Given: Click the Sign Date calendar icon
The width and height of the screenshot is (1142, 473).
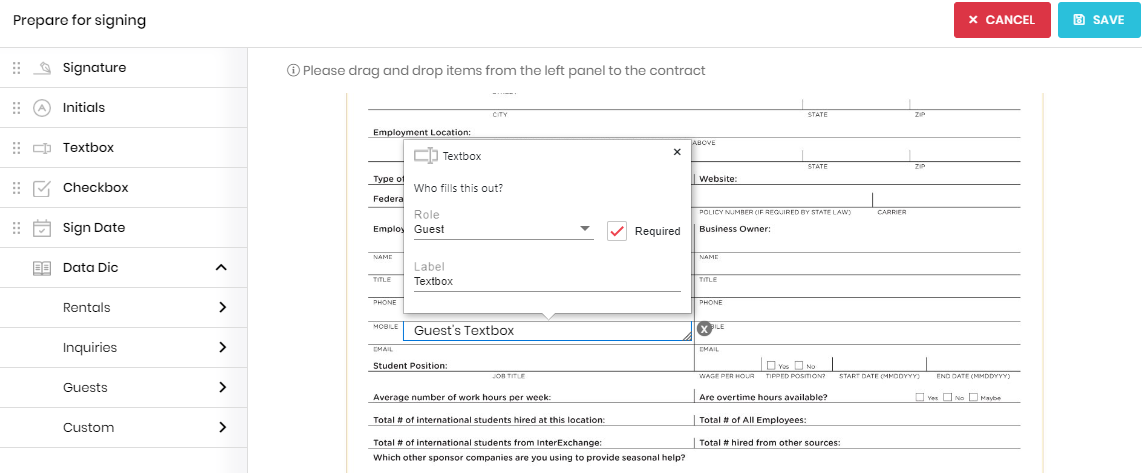Looking at the screenshot, I should (42, 228).
